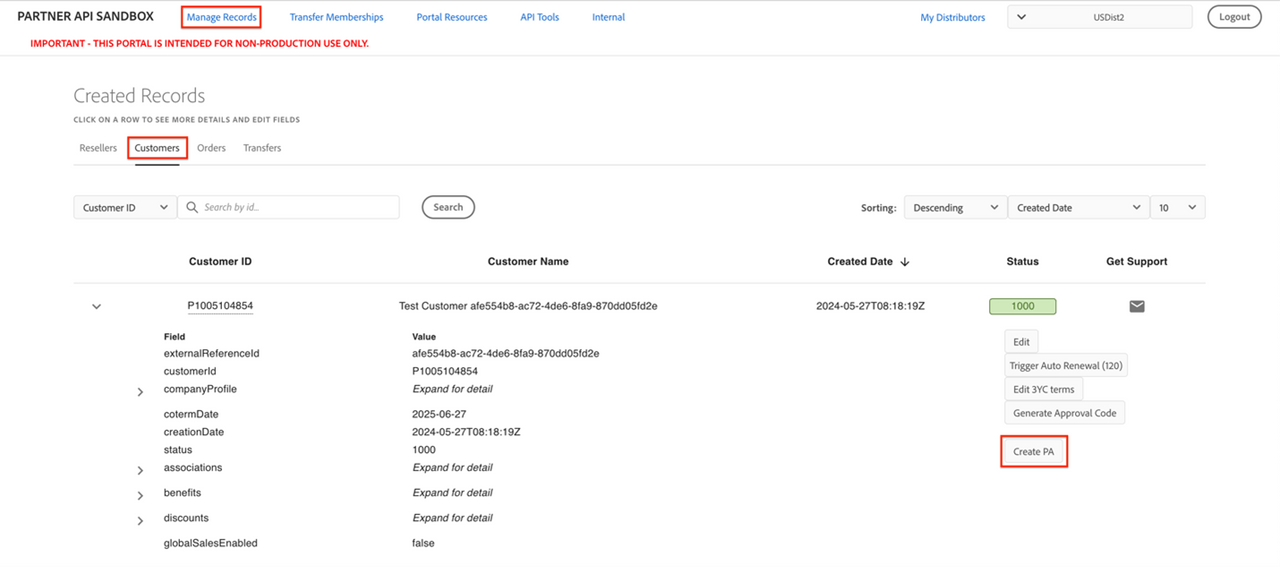
Task: Expand the benefits field details
Action: point(141,495)
